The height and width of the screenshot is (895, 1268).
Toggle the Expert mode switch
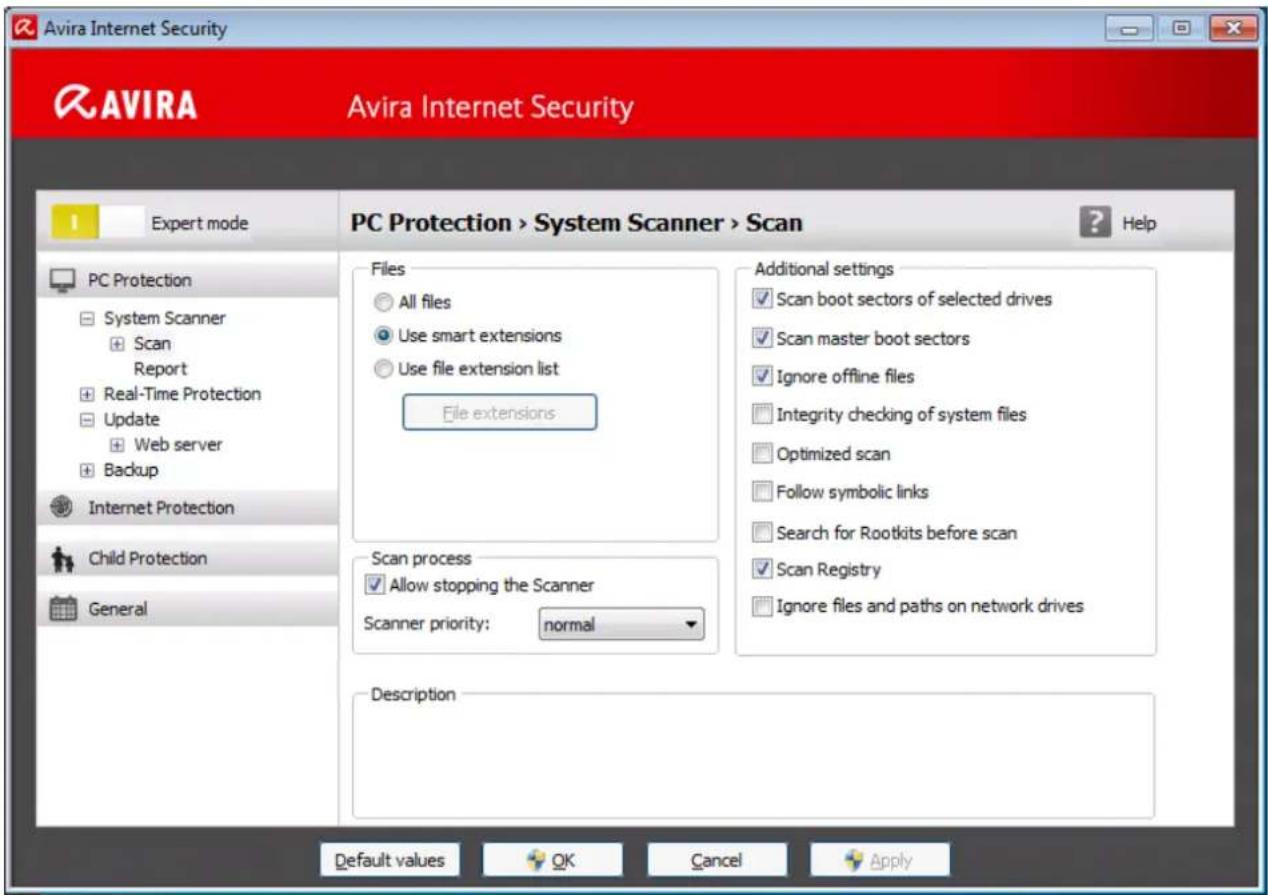click(x=96, y=223)
